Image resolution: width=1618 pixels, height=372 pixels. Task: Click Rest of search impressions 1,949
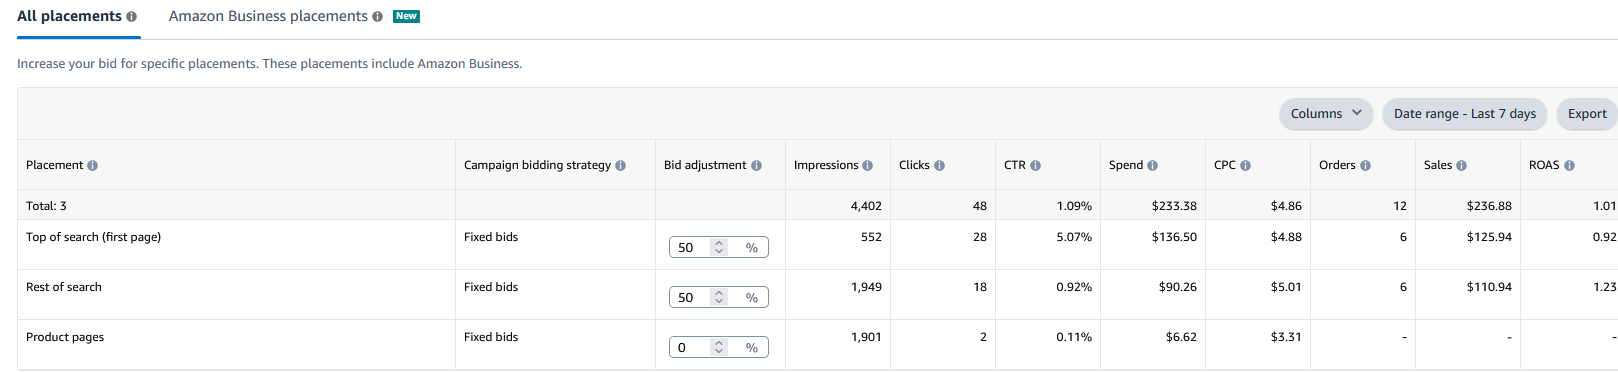tap(866, 287)
